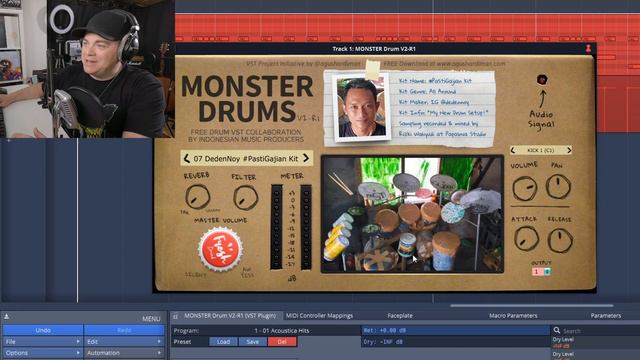
Task: Click the right meter bar
Action: coord(306,227)
